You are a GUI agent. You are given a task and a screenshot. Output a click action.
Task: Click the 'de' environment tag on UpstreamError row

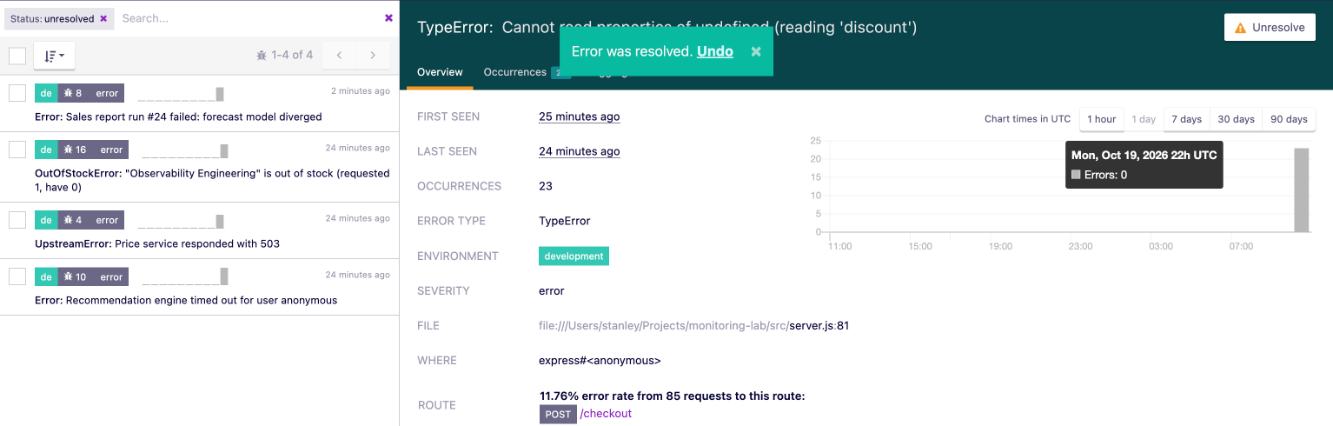point(46,219)
